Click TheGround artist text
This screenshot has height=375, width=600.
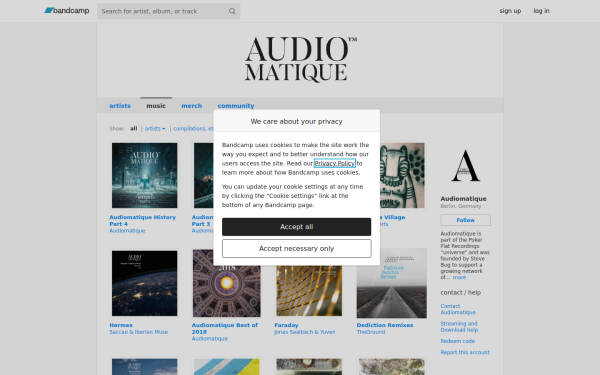pos(371,332)
